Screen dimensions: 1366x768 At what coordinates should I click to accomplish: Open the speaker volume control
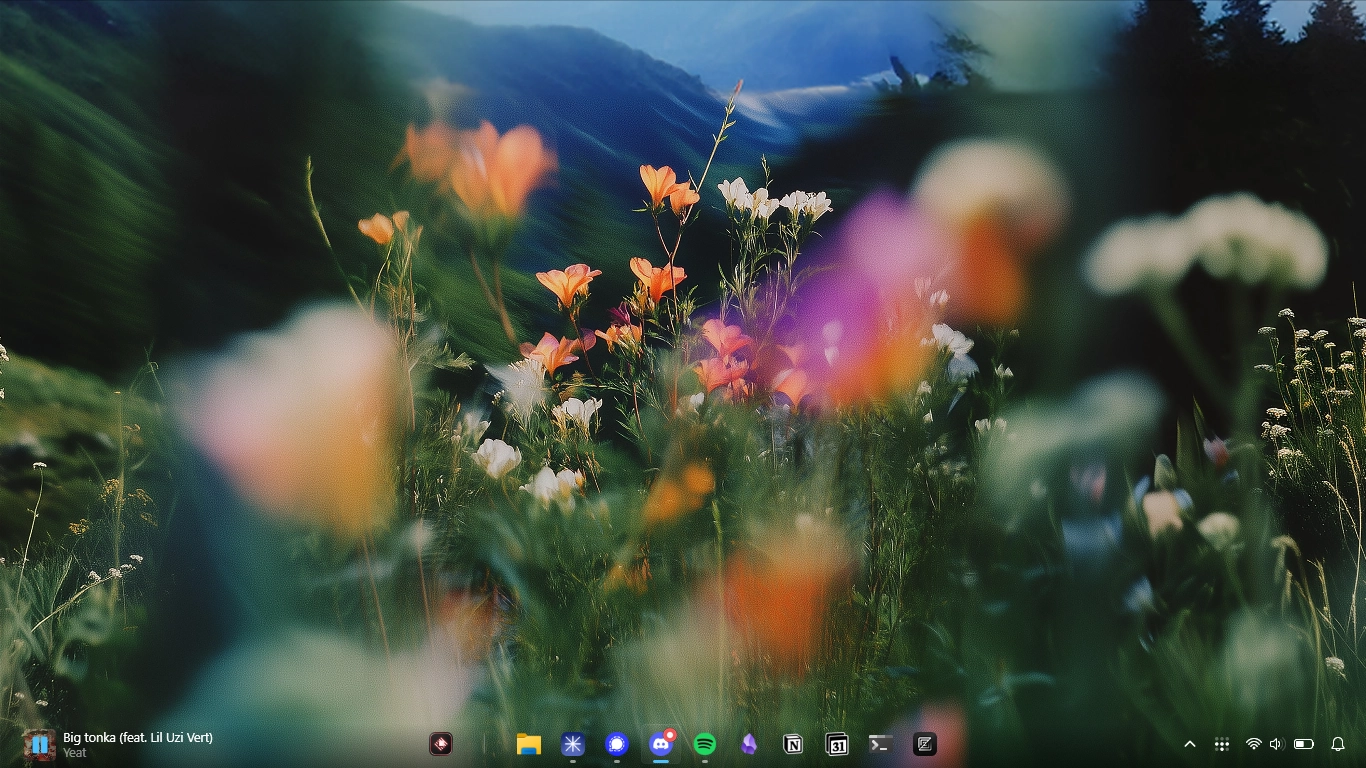click(1276, 744)
